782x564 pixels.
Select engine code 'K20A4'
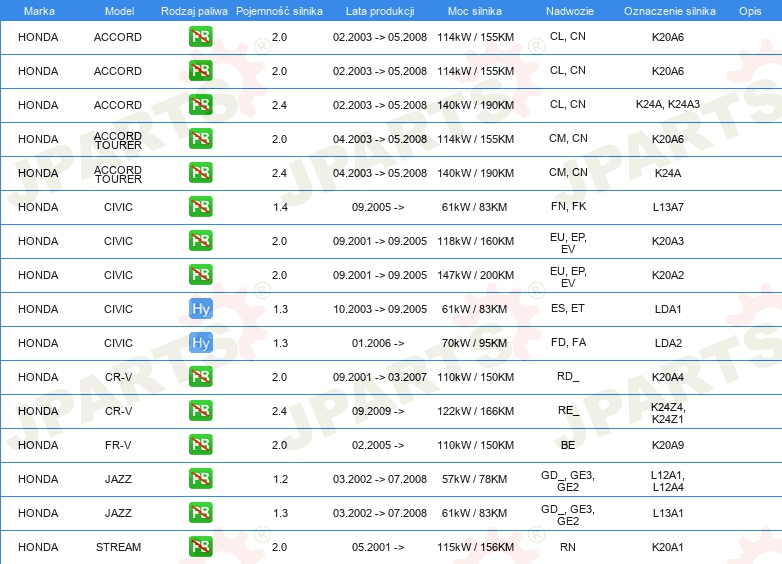click(668, 377)
